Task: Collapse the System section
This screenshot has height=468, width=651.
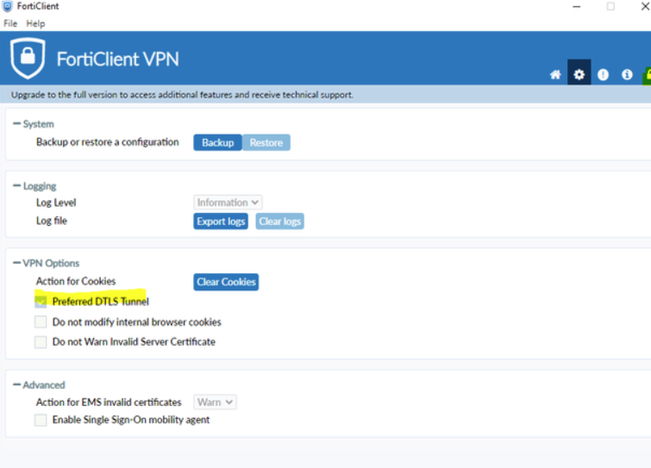Action: [x=17, y=123]
